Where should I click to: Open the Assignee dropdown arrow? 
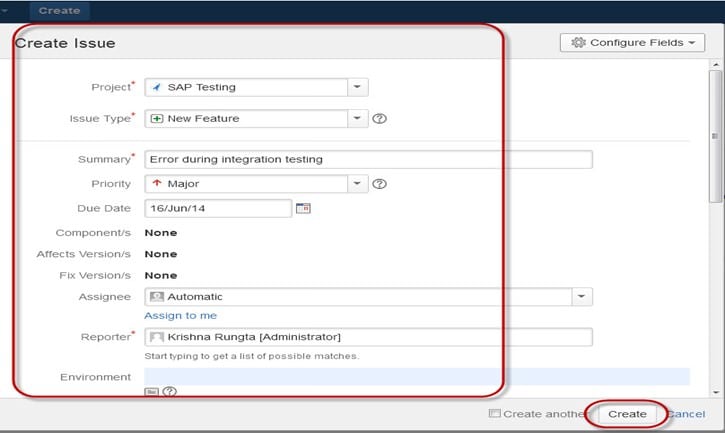tap(582, 297)
